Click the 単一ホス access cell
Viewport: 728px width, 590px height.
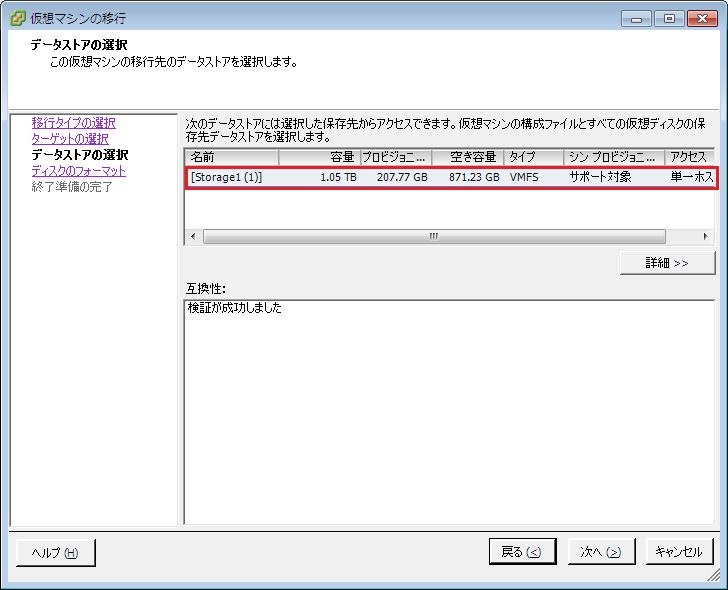(692, 177)
